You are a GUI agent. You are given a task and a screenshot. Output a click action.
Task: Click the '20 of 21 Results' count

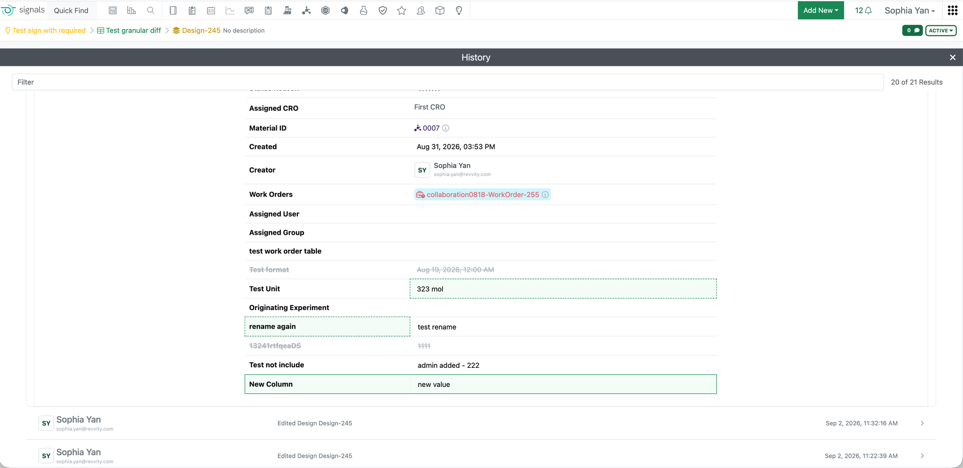[916, 82]
